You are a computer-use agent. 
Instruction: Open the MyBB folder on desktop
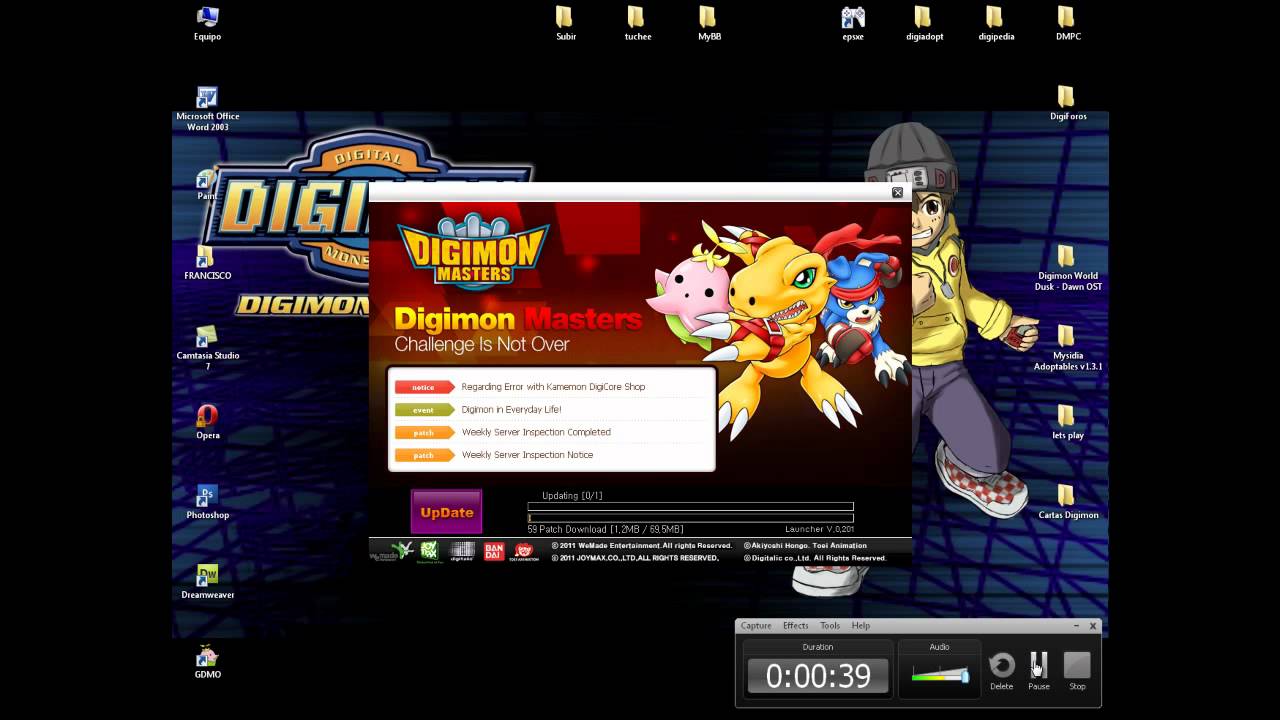pyautogui.click(x=709, y=24)
